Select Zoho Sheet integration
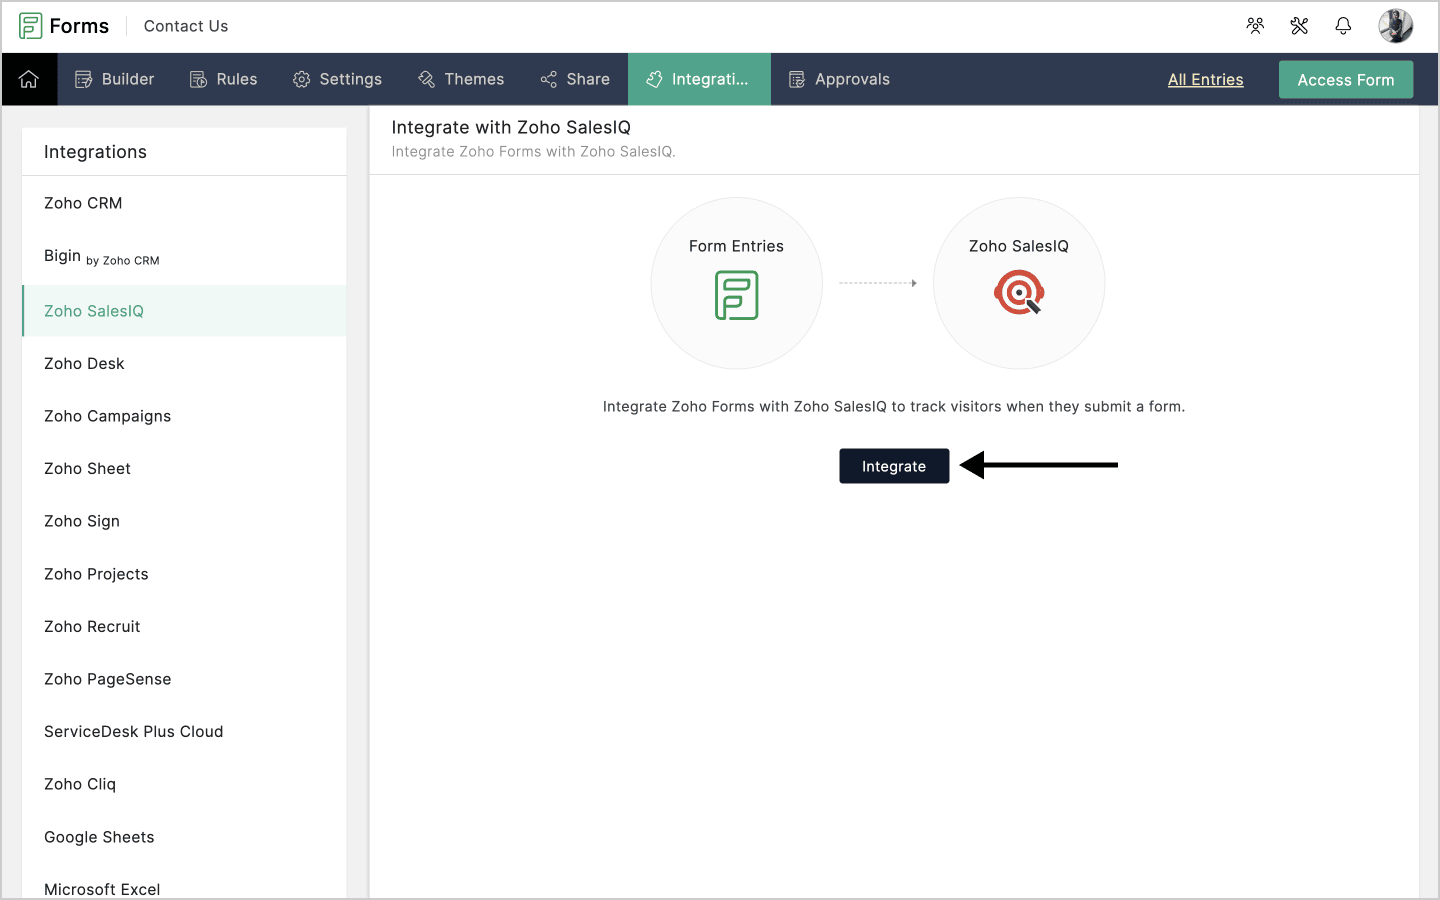The image size is (1440, 900). coord(184,469)
